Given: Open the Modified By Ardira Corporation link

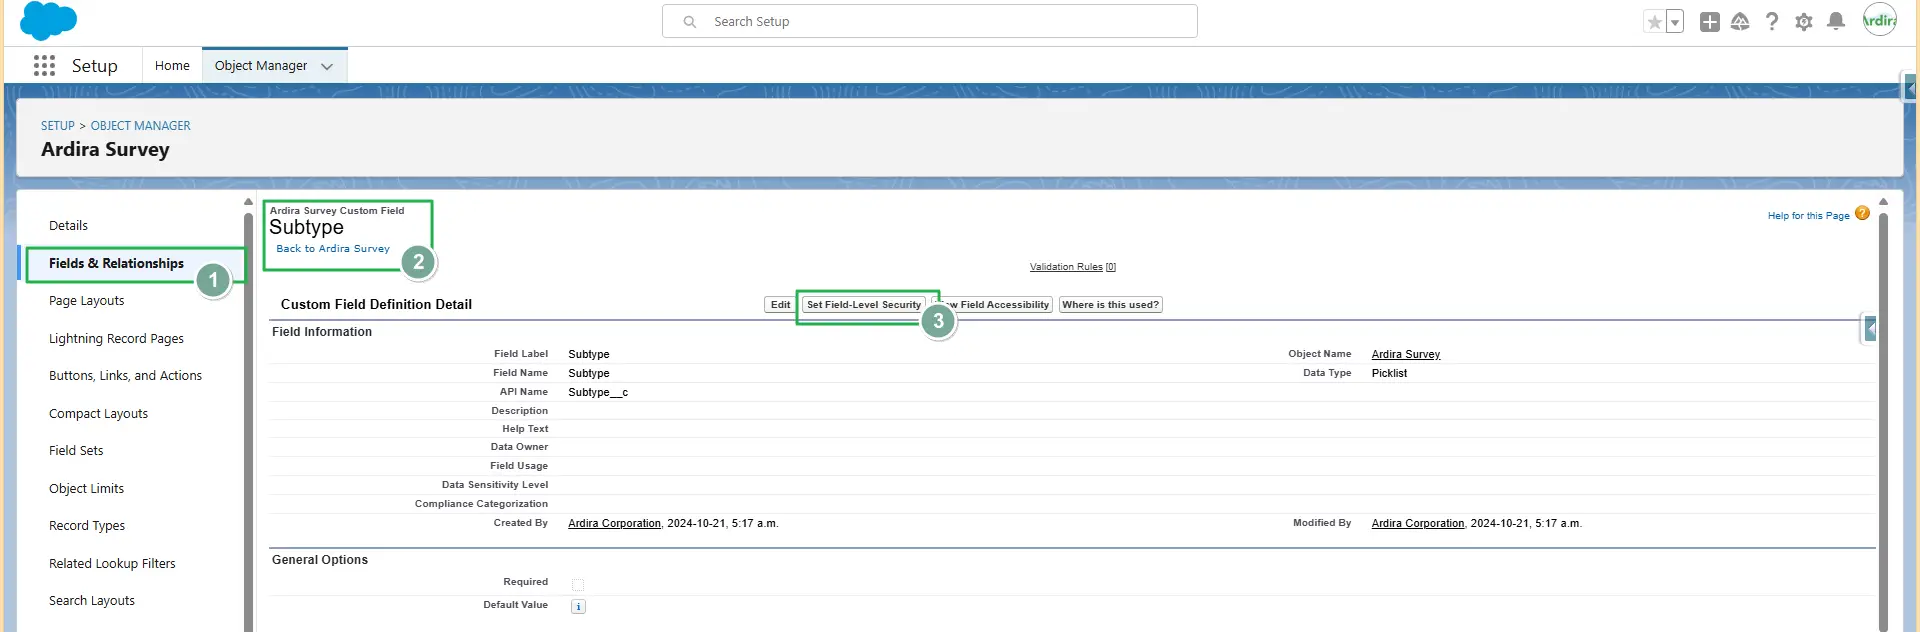Looking at the screenshot, I should [1418, 524].
